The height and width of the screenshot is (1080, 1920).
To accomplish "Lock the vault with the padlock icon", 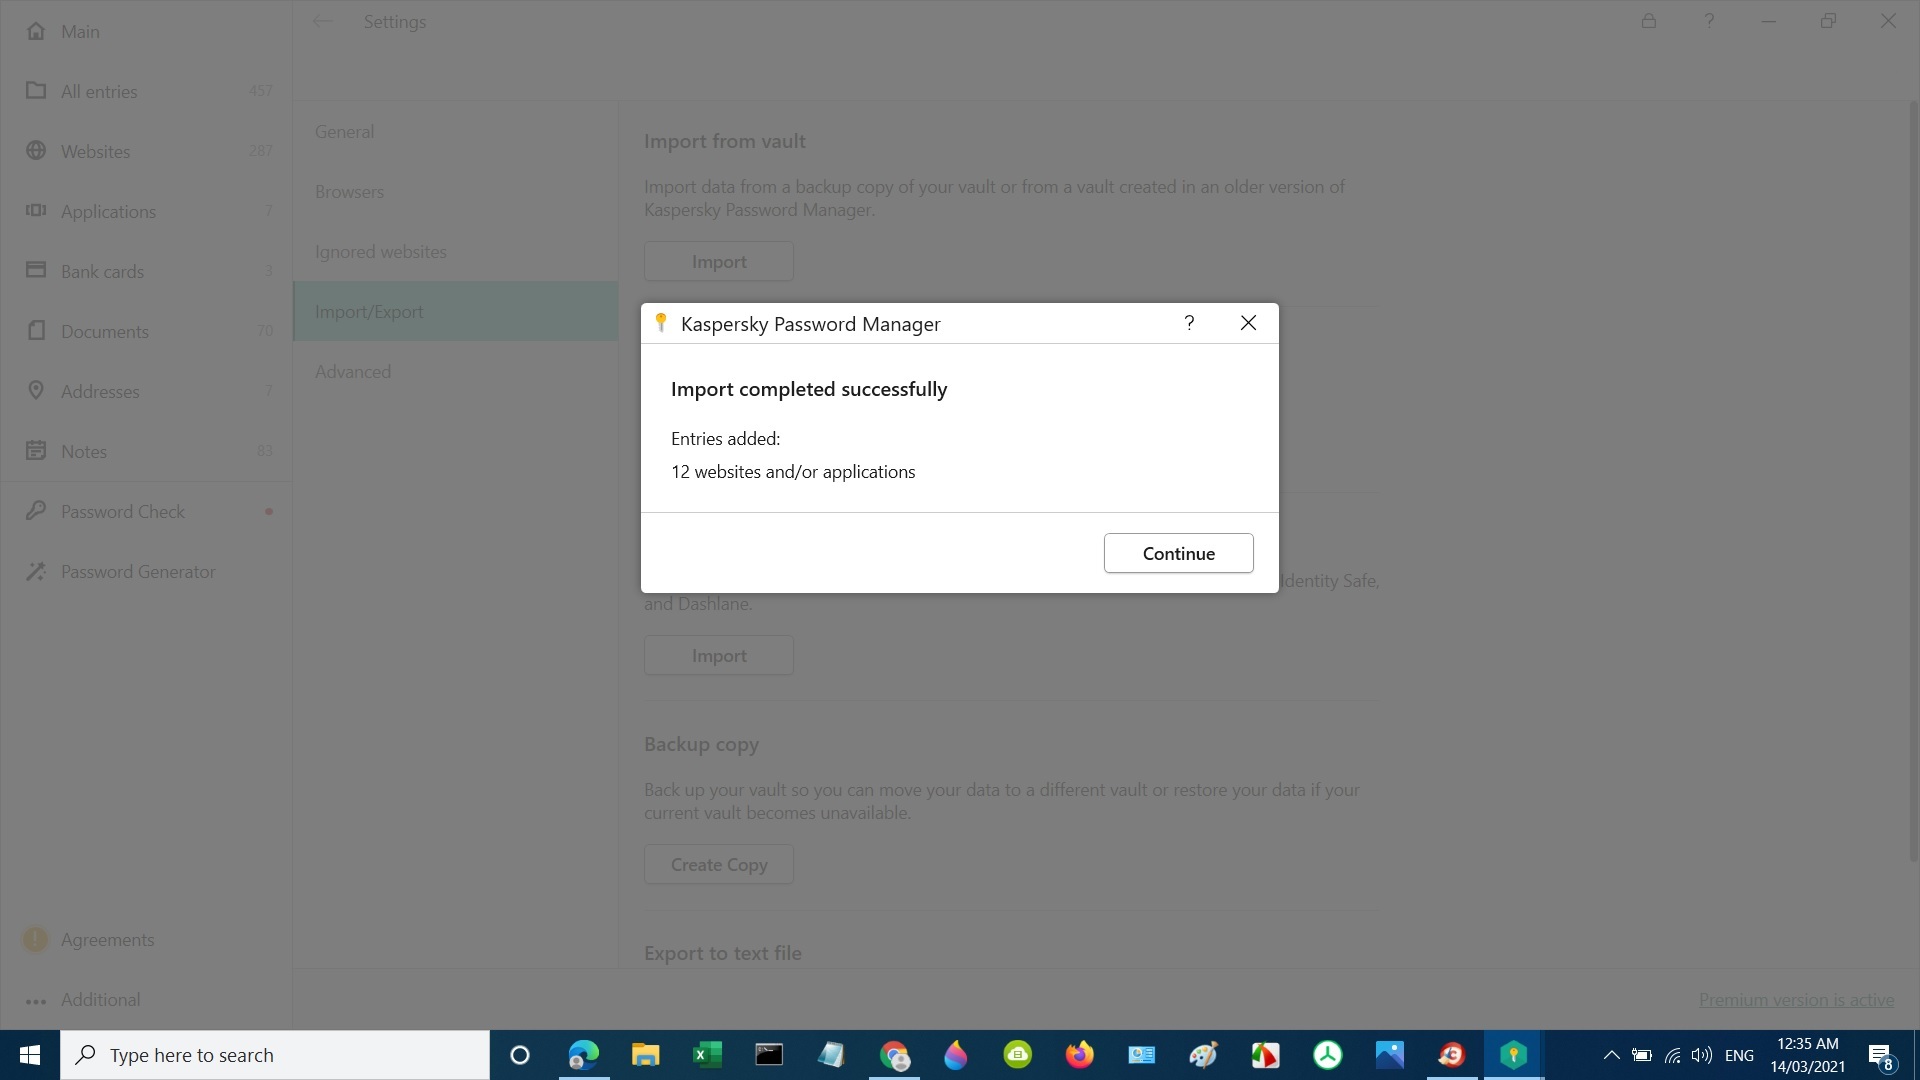I will coord(1649,21).
